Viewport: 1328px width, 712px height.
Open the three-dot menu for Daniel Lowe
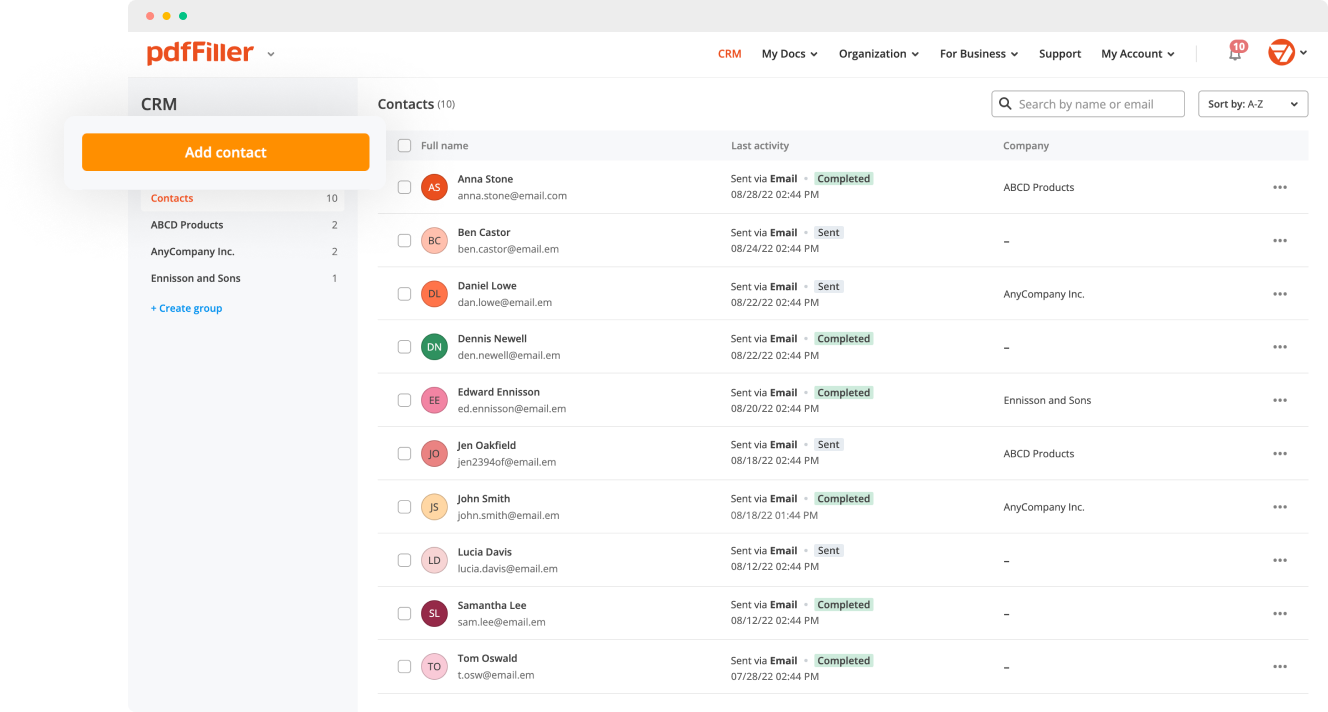point(1279,294)
